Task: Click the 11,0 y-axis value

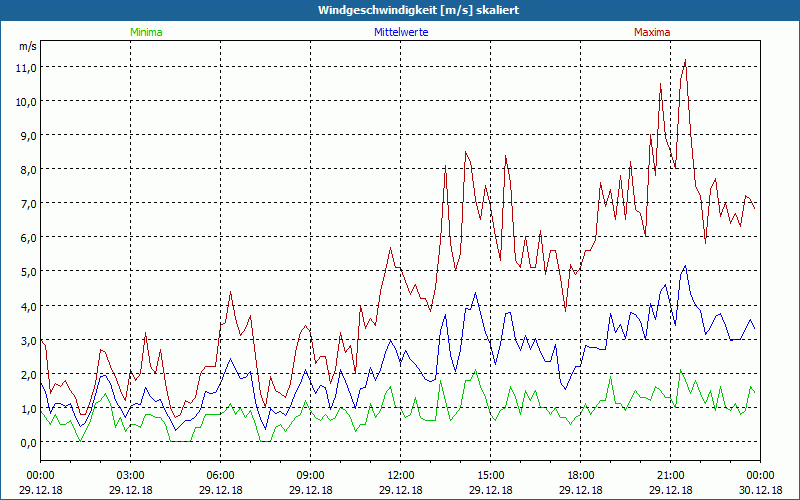Action: click(x=28, y=67)
